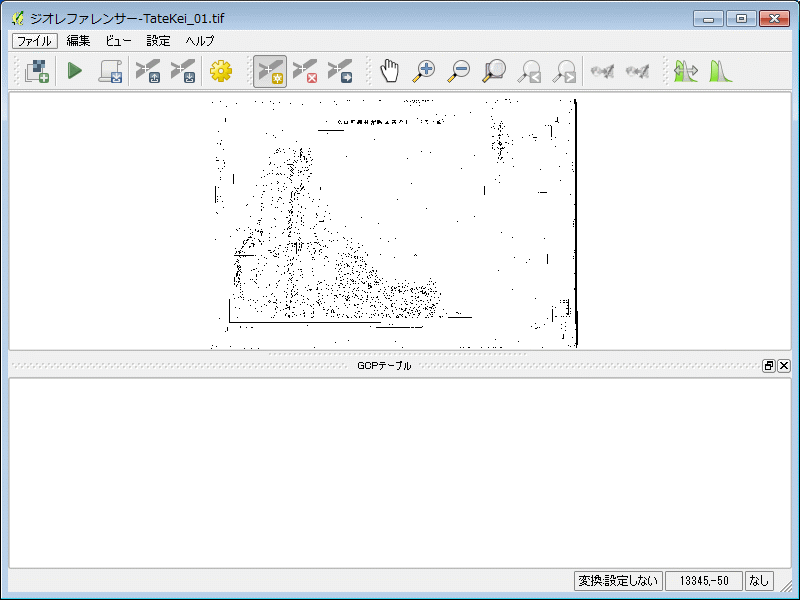
Task: Open the ファイル menu
Action: pos(33,41)
